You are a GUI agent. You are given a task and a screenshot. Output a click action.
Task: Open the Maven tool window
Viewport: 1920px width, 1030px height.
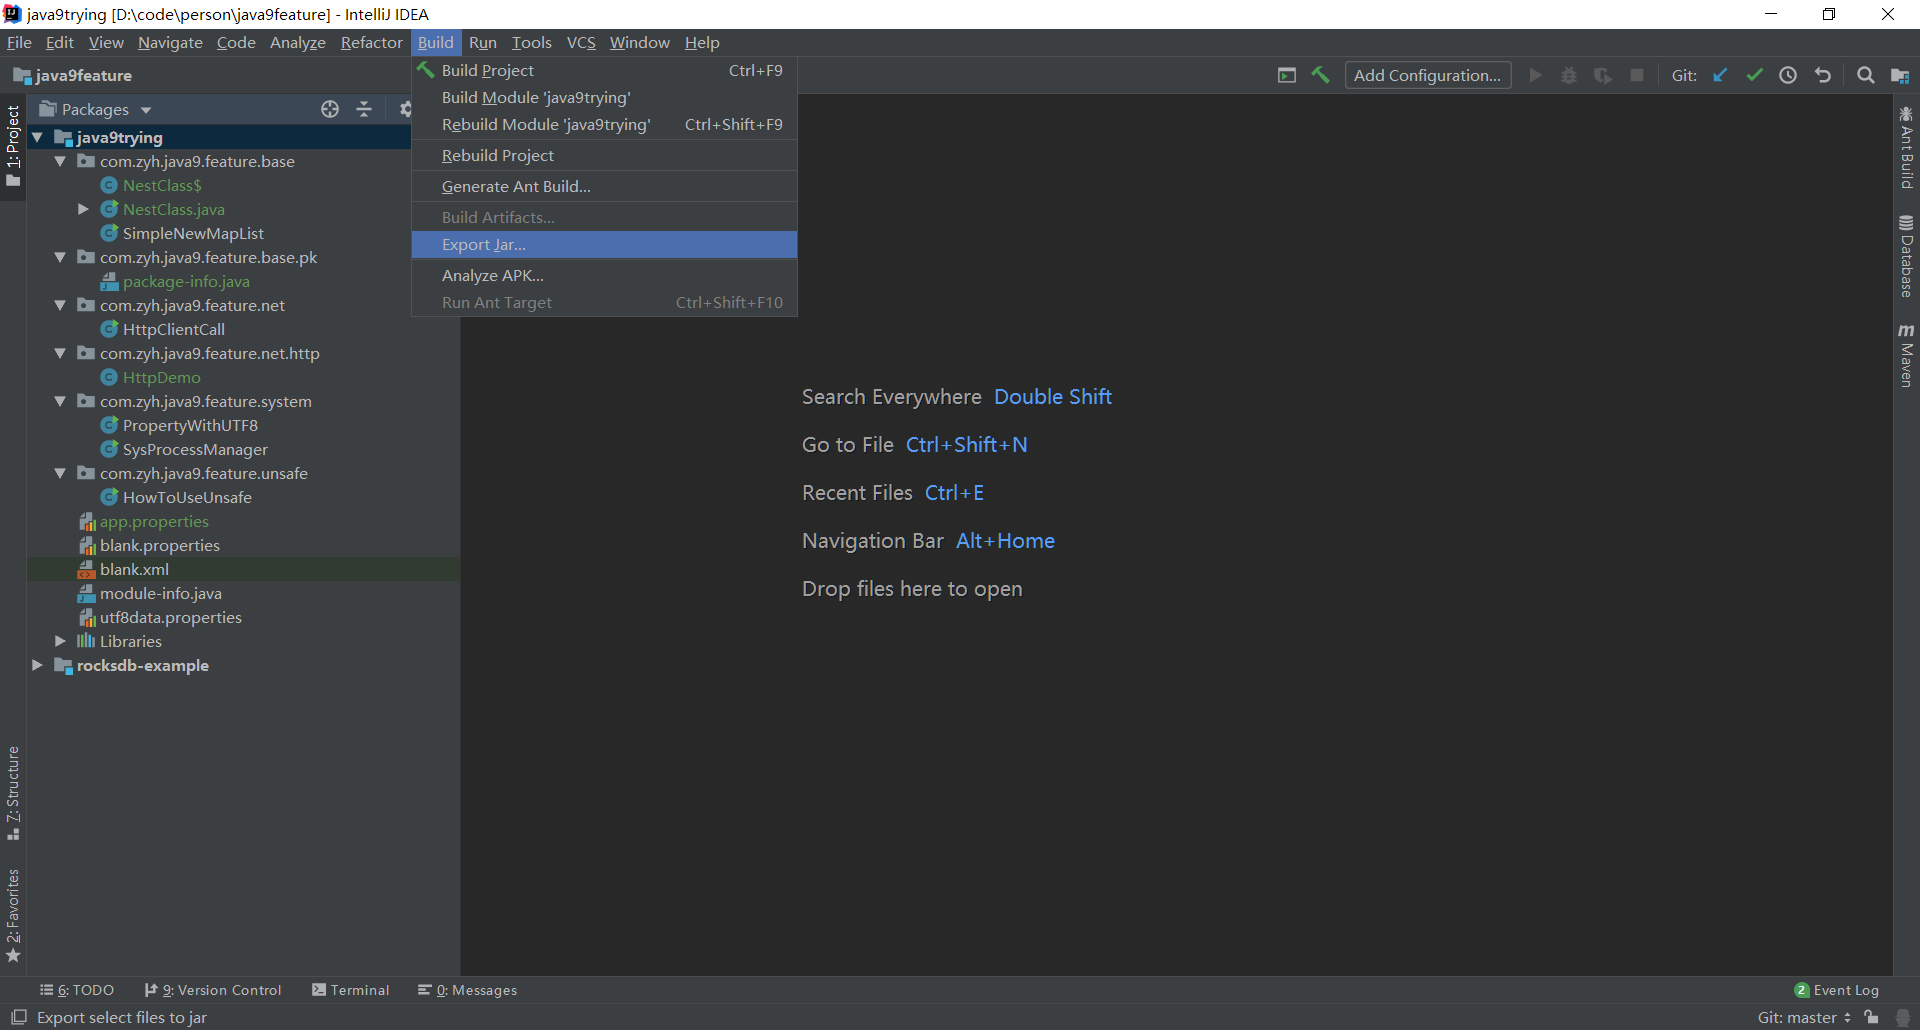[x=1907, y=355]
